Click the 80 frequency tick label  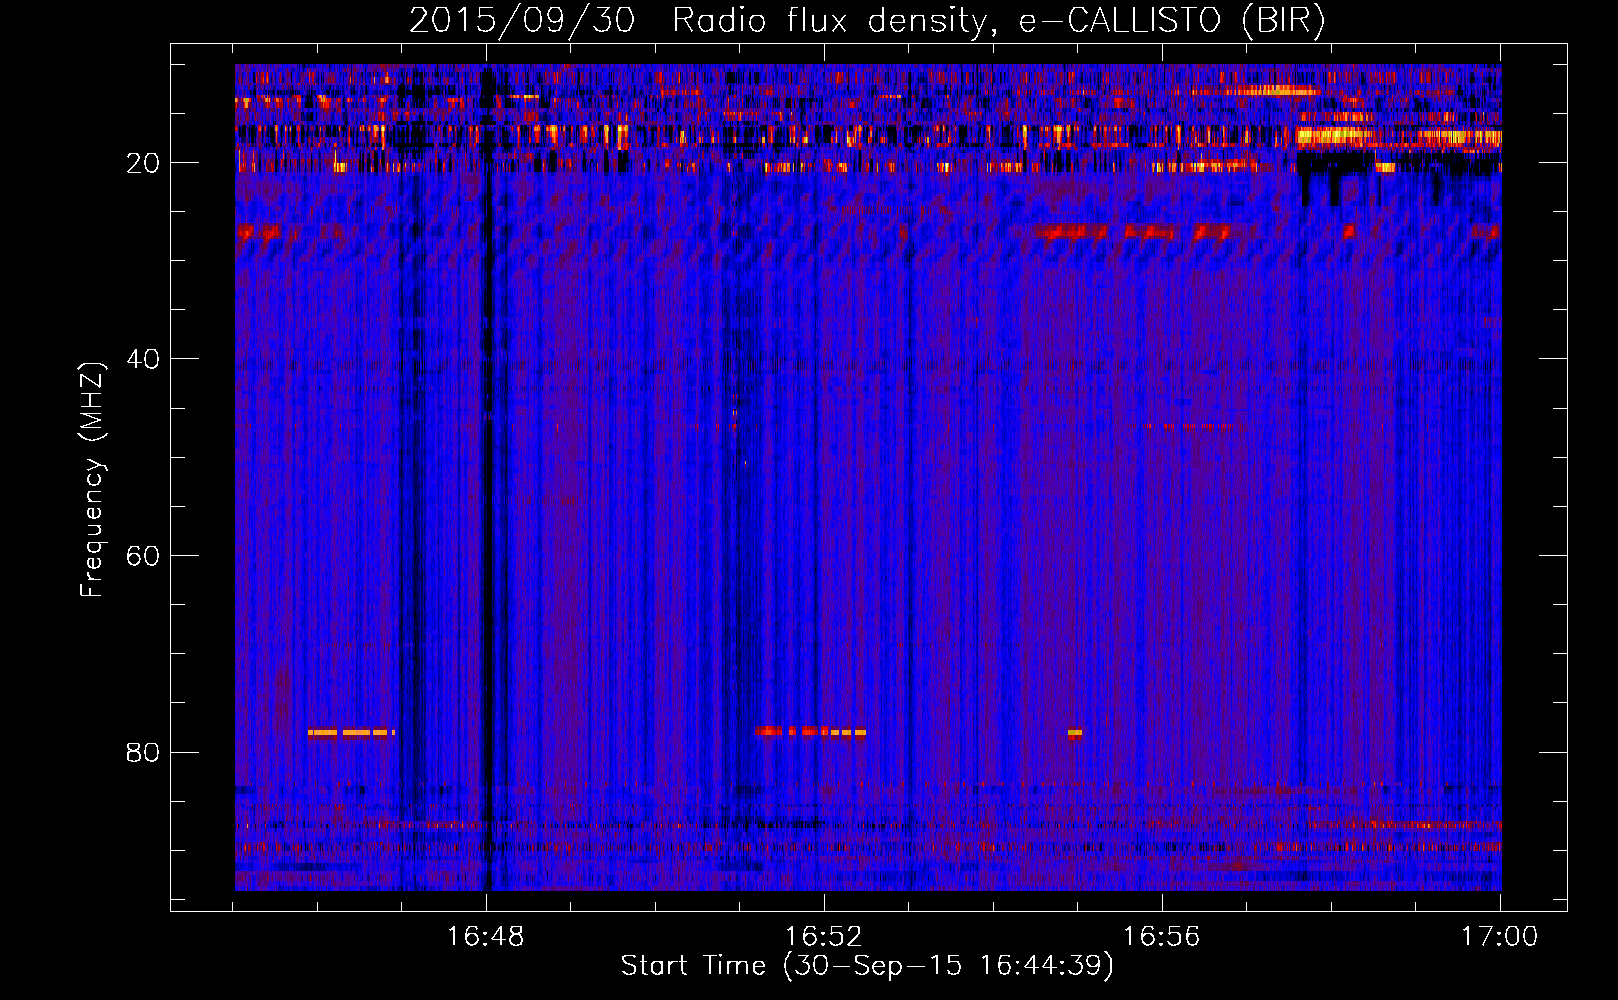pos(144,752)
